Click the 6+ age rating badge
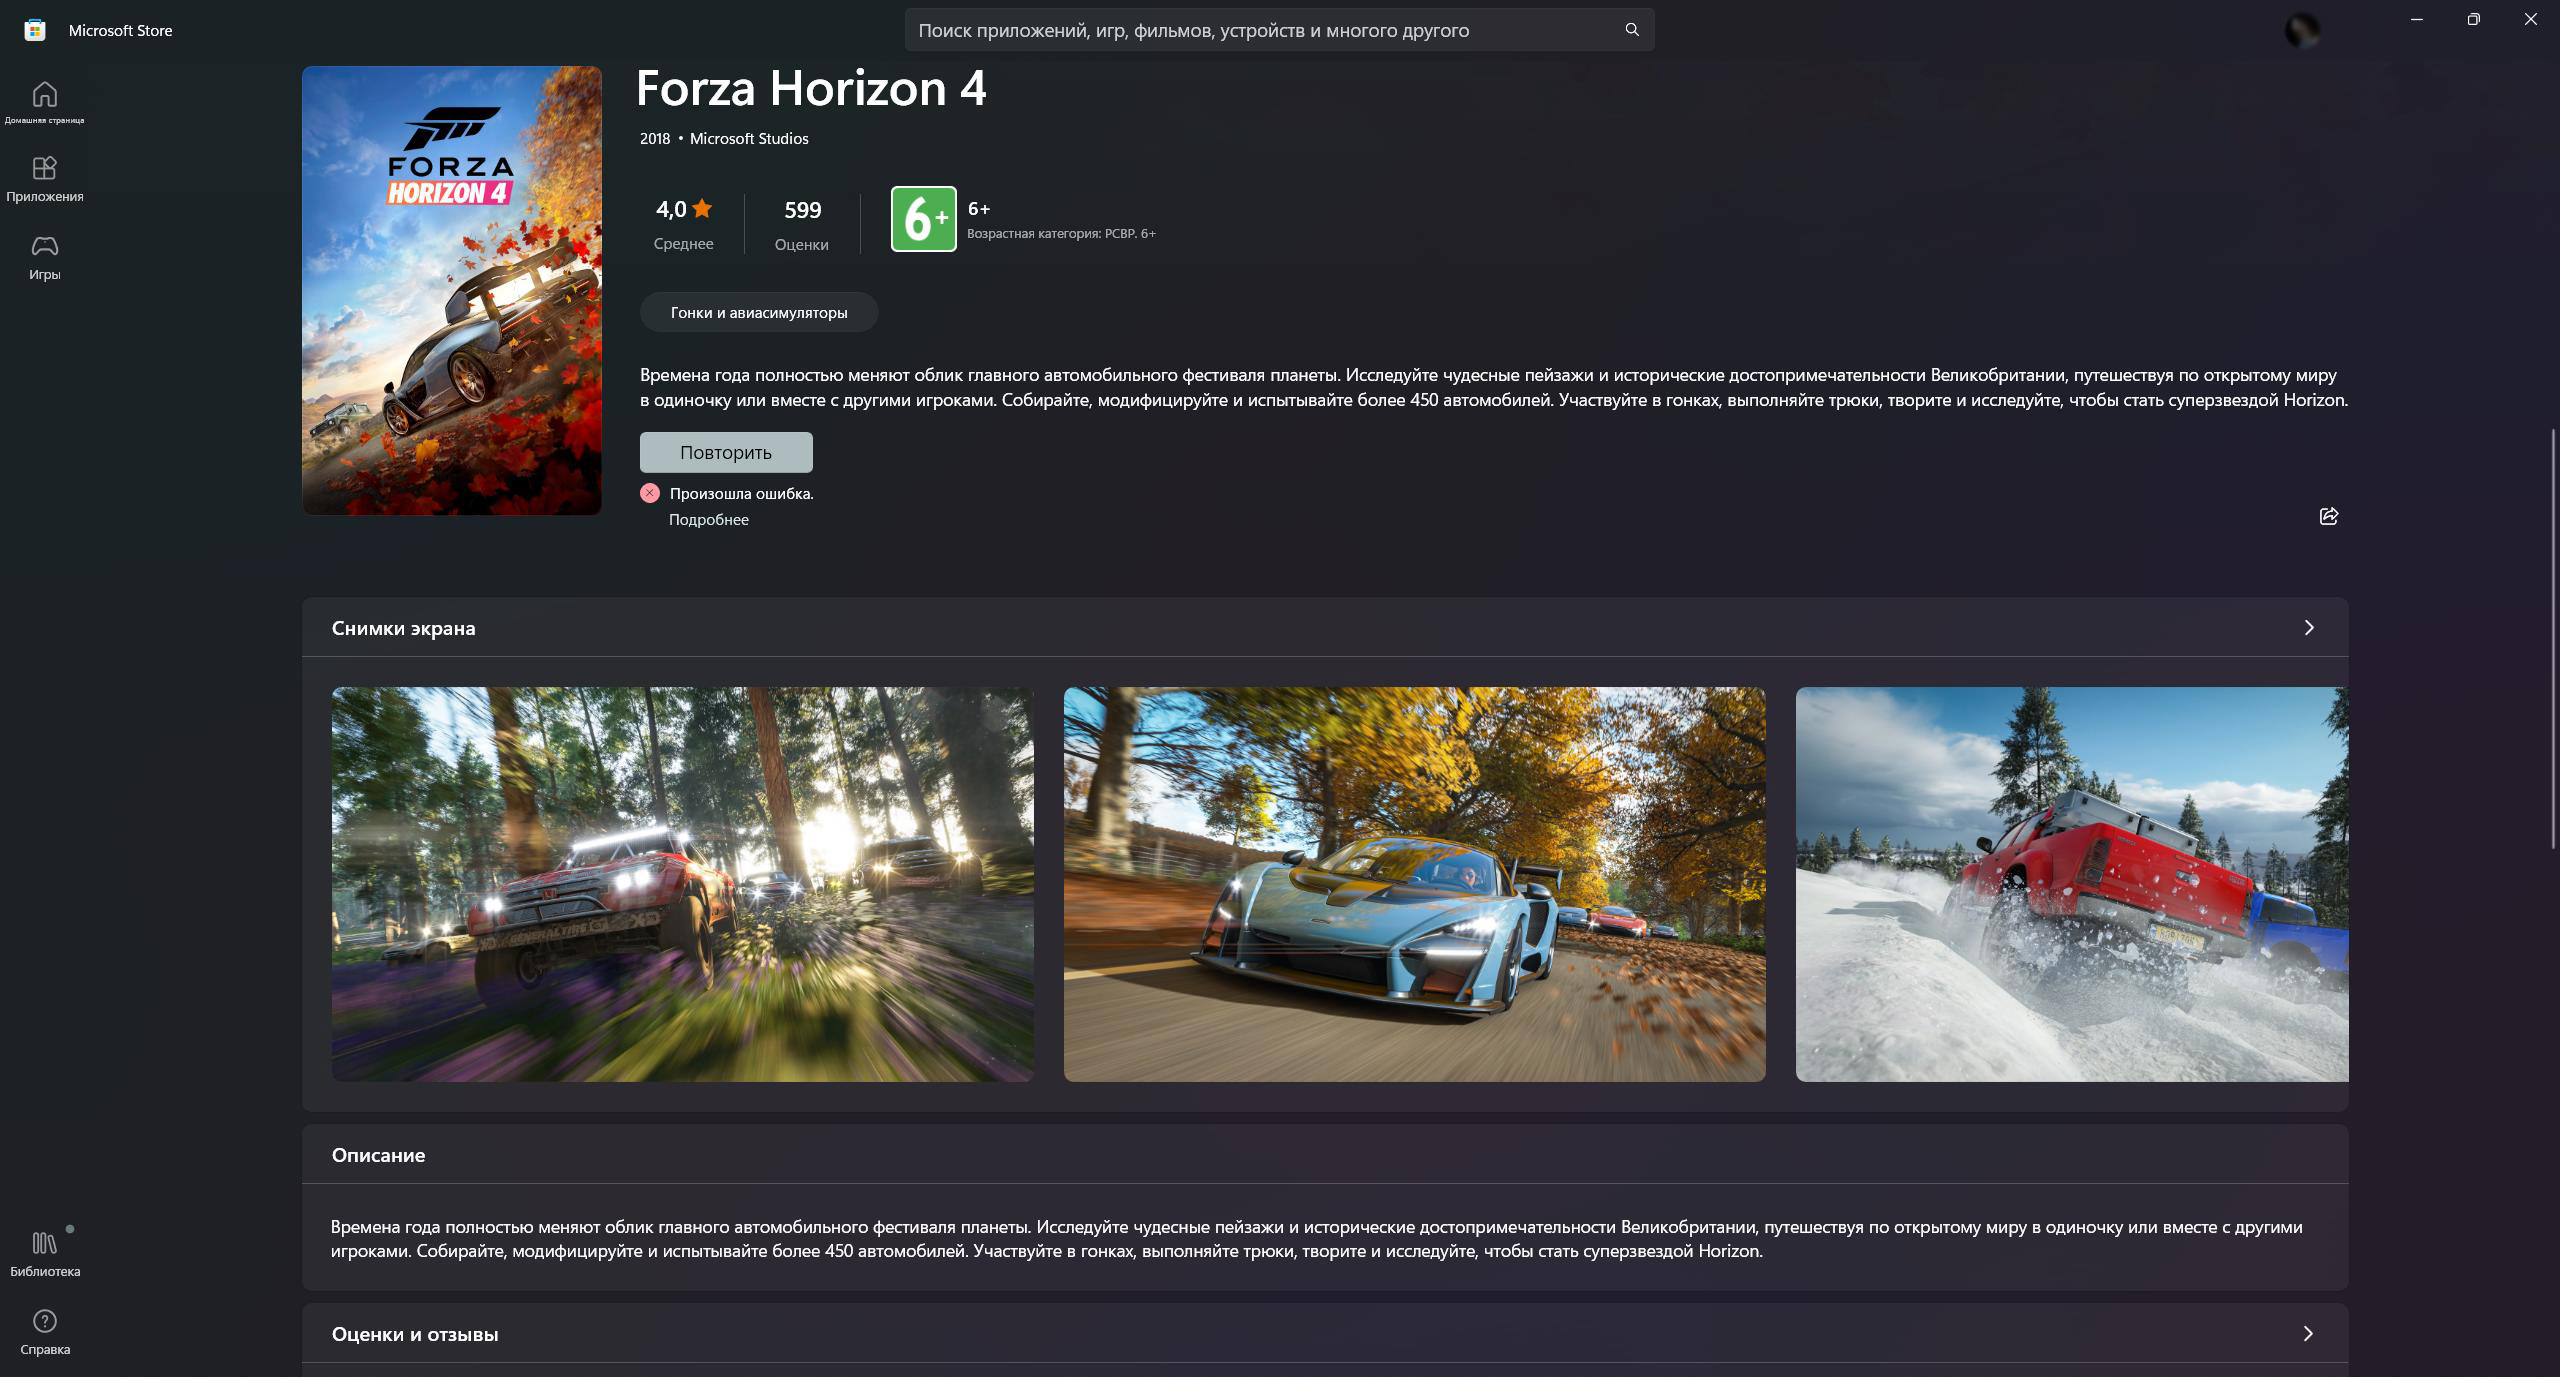The height and width of the screenshot is (1377, 2560). pos(923,219)
